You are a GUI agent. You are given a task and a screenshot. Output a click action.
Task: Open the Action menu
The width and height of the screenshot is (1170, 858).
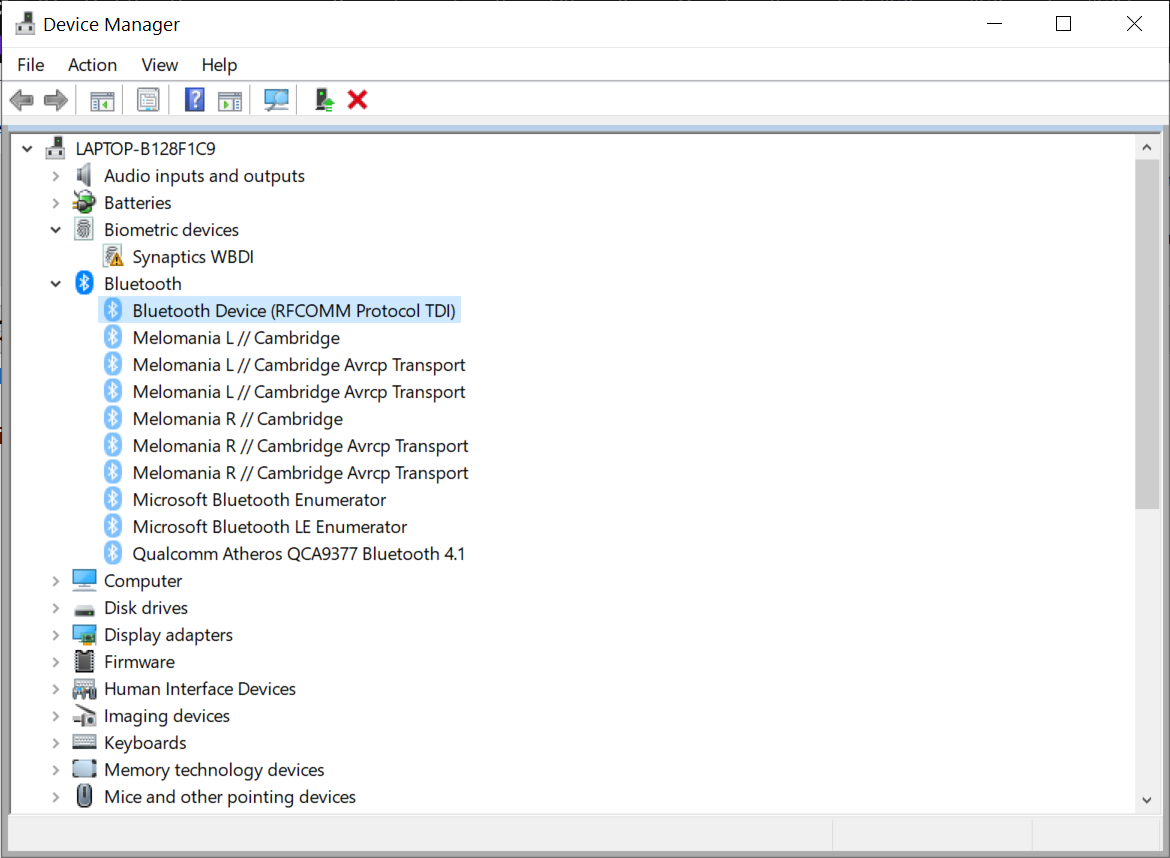[93, 65]
